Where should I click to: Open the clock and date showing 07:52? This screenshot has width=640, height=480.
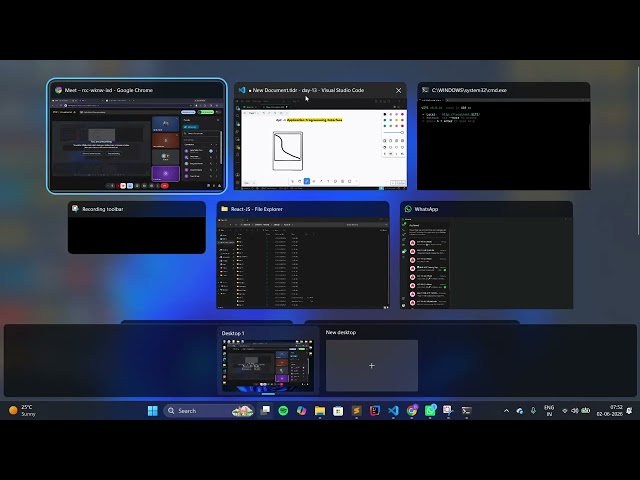click(609, 411)
